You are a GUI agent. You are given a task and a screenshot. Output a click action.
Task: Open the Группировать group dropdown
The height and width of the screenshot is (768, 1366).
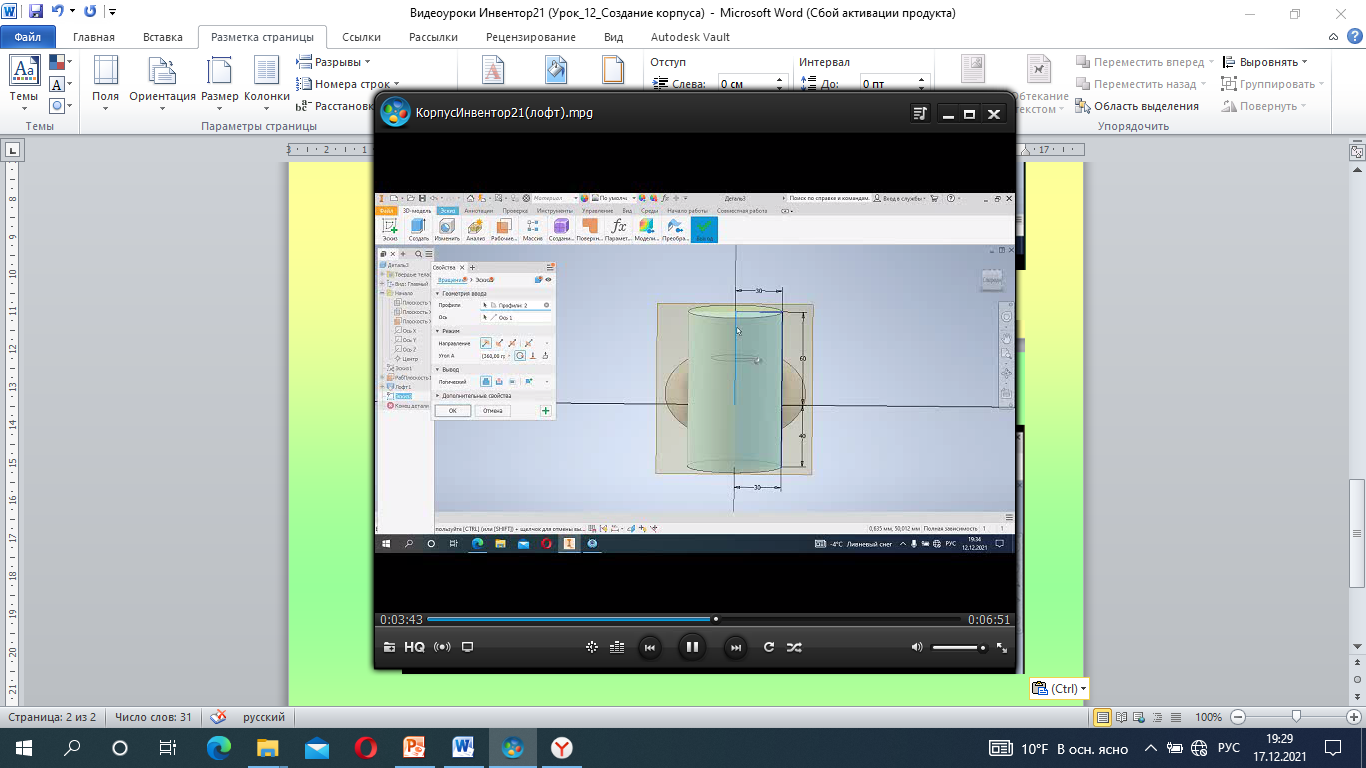(x=1273, y=84)
